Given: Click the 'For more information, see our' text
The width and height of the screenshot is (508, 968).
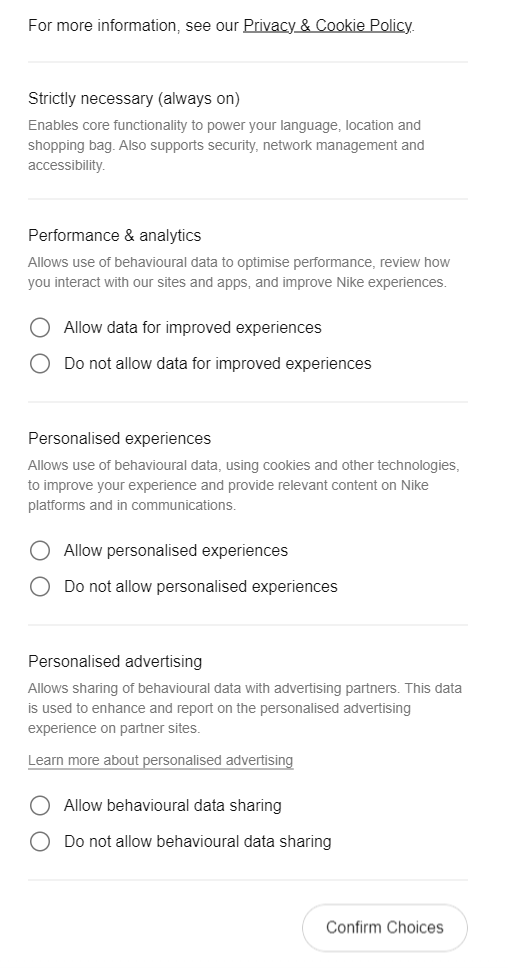Looking at the screenshot, I should click(133, 26).
